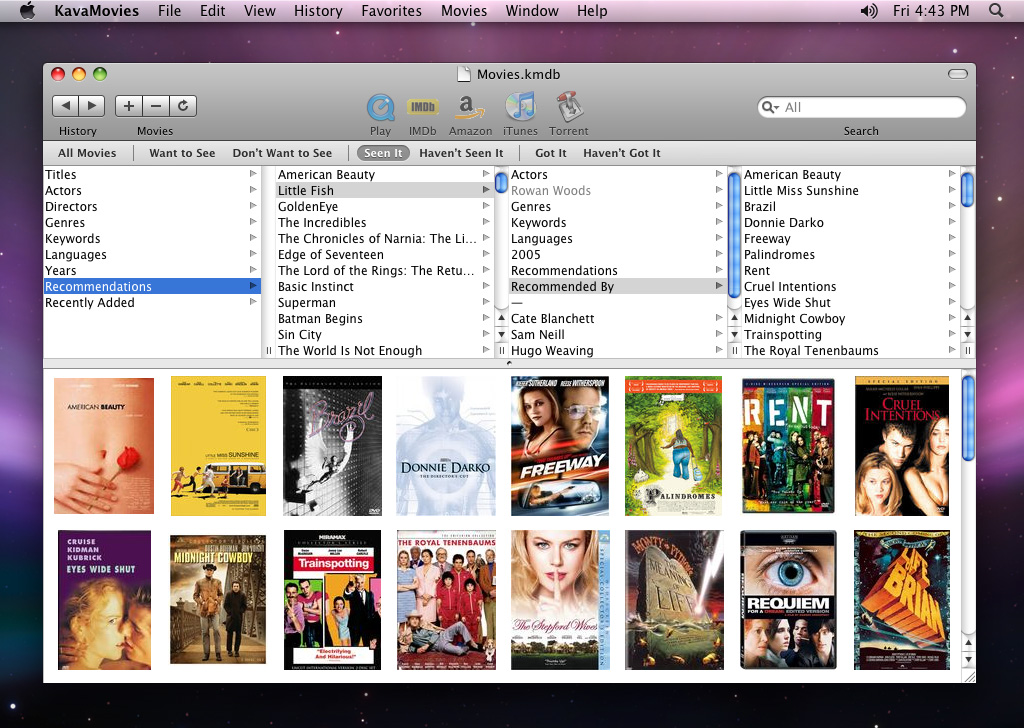Click the poster grid scrollbar thumb

pos(968,418)
